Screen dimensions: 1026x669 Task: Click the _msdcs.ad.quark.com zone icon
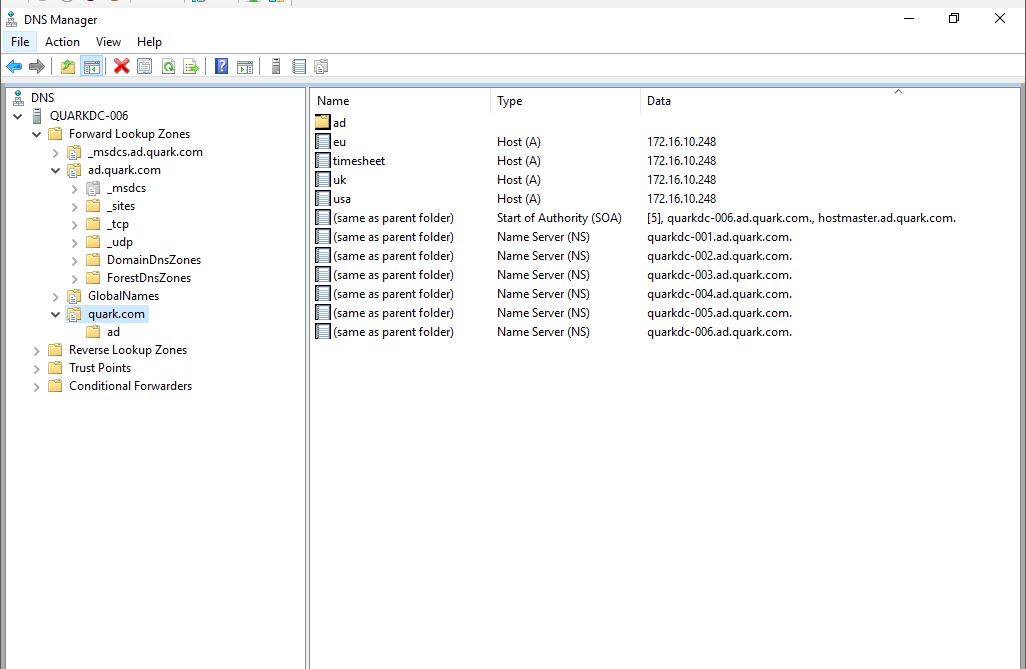(x=75, y=152)
